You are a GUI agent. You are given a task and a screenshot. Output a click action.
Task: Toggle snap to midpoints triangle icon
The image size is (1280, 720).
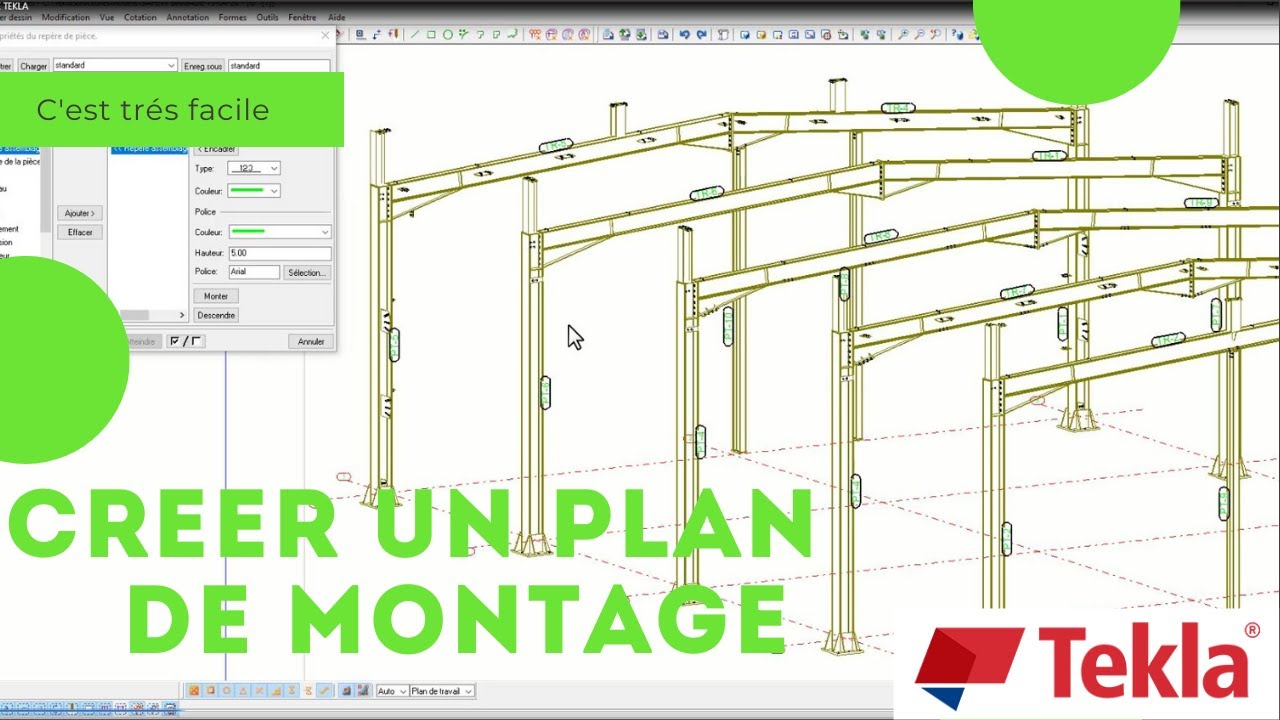click(242, 690)
